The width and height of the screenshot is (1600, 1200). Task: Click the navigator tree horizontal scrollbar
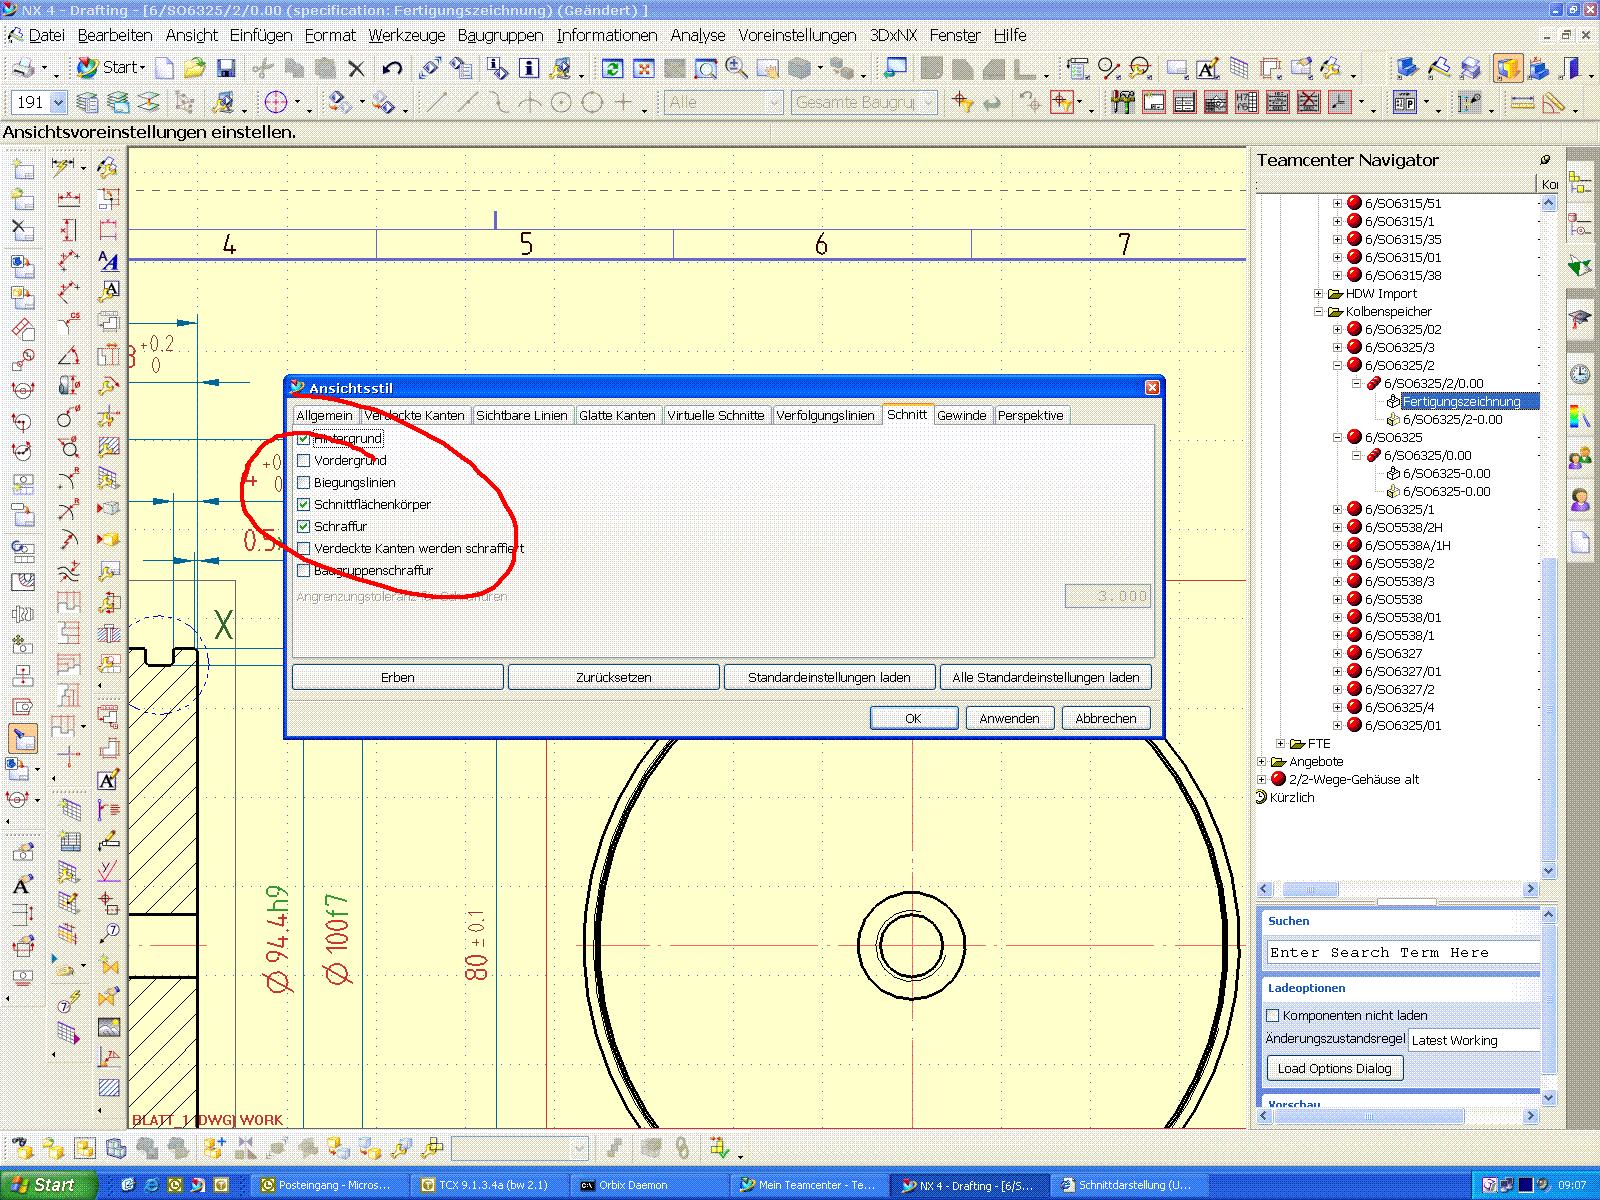[x=1397, y=889]
